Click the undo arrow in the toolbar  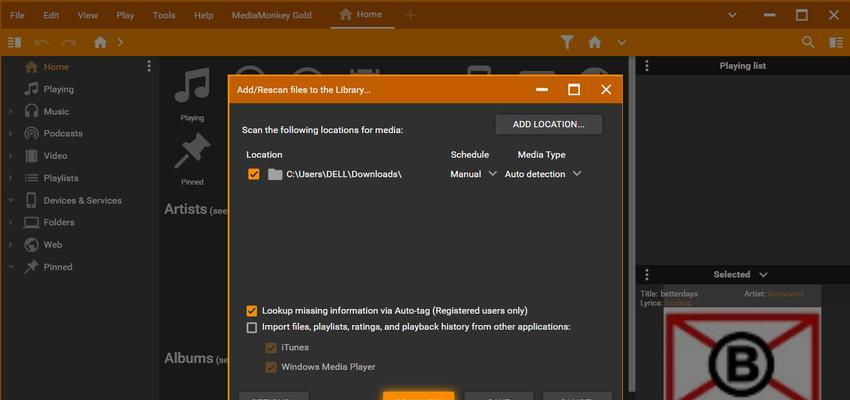(x=42, y=42)
